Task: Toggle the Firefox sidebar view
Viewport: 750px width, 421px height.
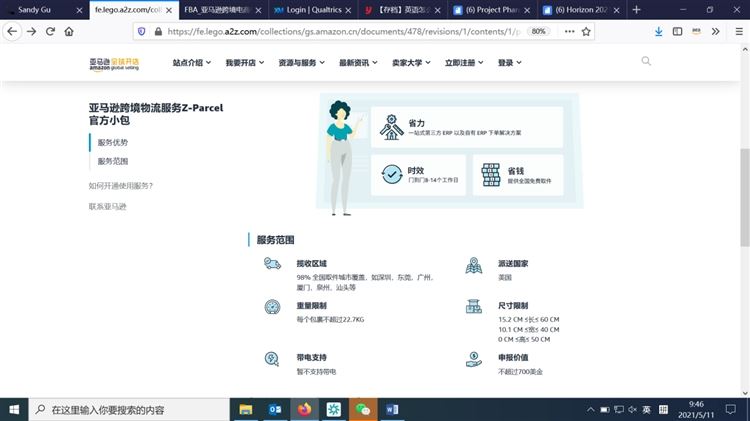Action: [677, 32]
